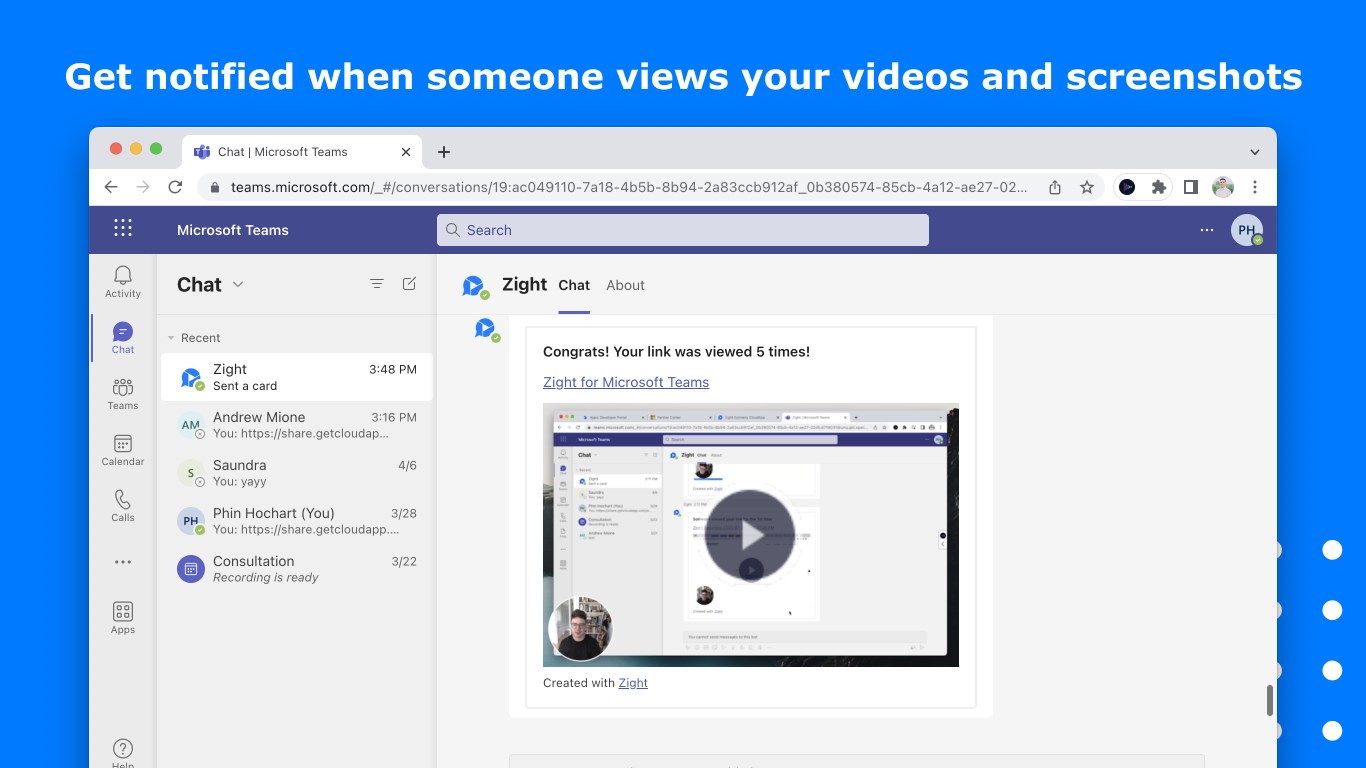Click the chat pane scrollbar thumb
Viewport: 1366px width, 768px height.
pyautogui.click(x=1270, y=701)
